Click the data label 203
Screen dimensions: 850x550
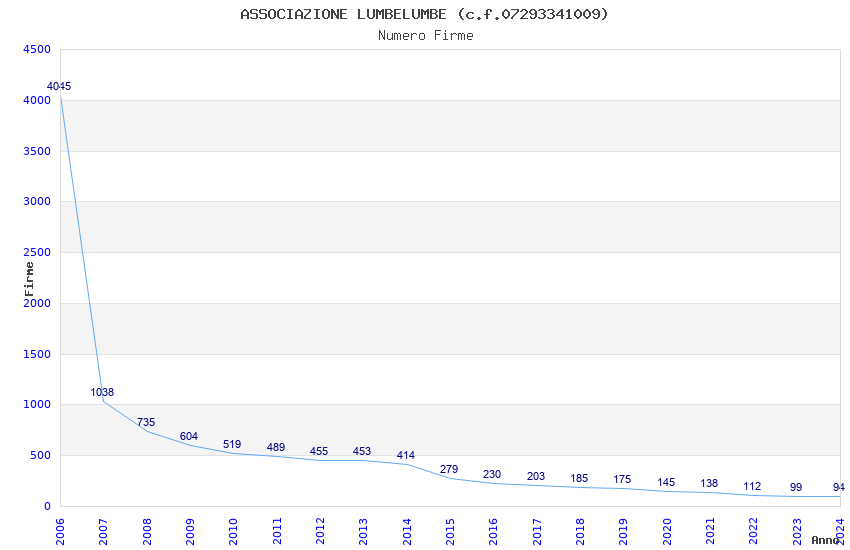pos(536,476)
